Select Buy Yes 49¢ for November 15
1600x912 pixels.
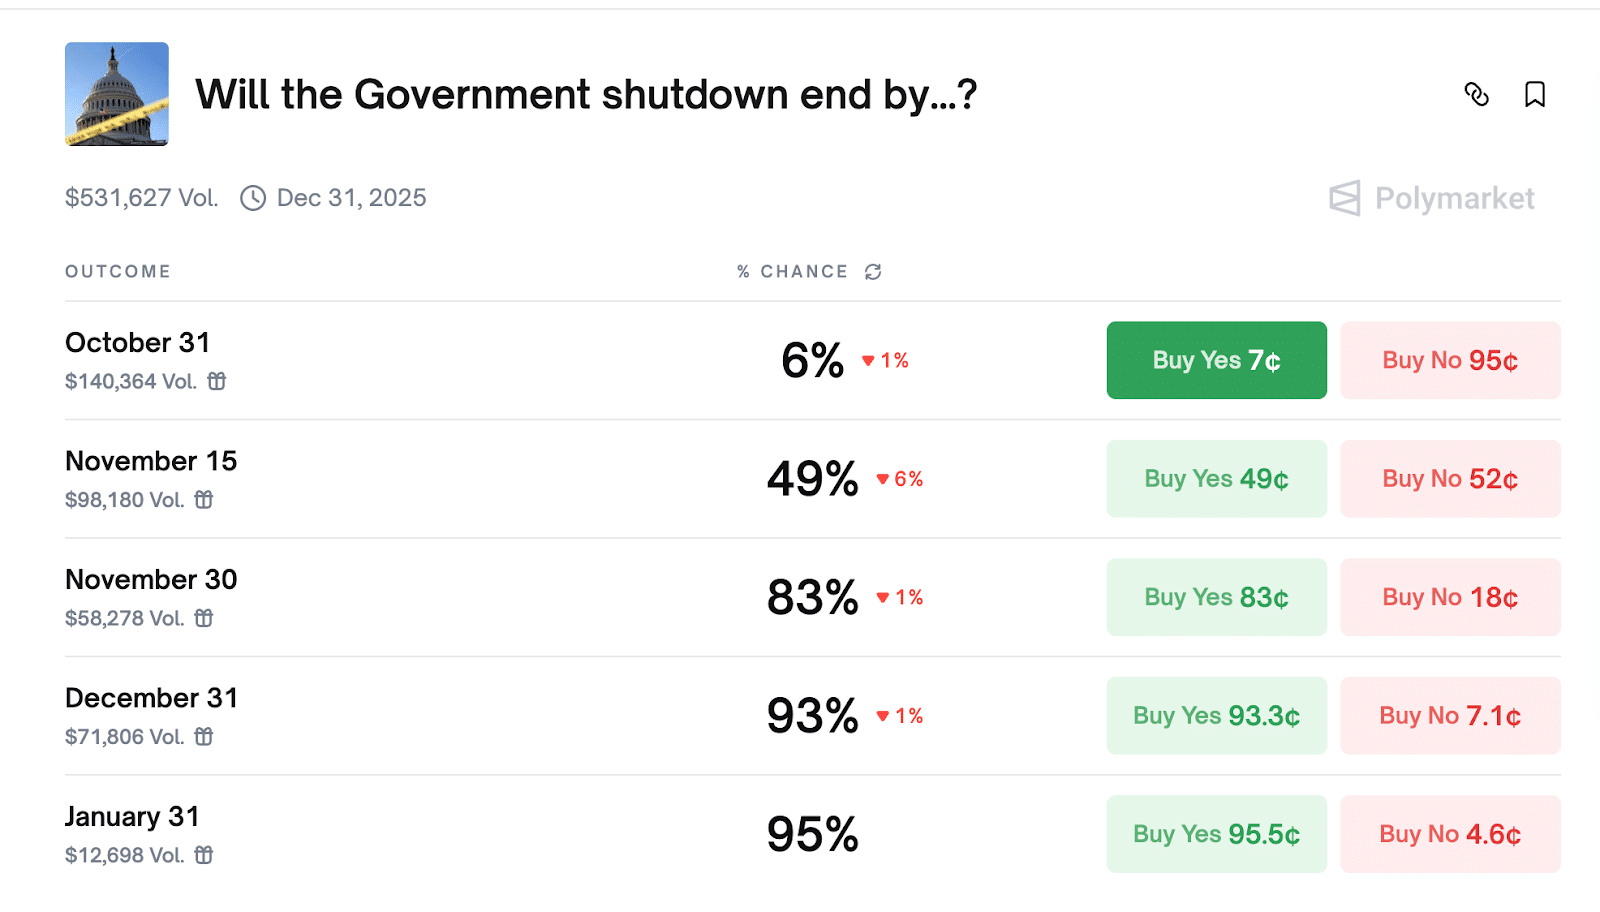coord(1216,478)
